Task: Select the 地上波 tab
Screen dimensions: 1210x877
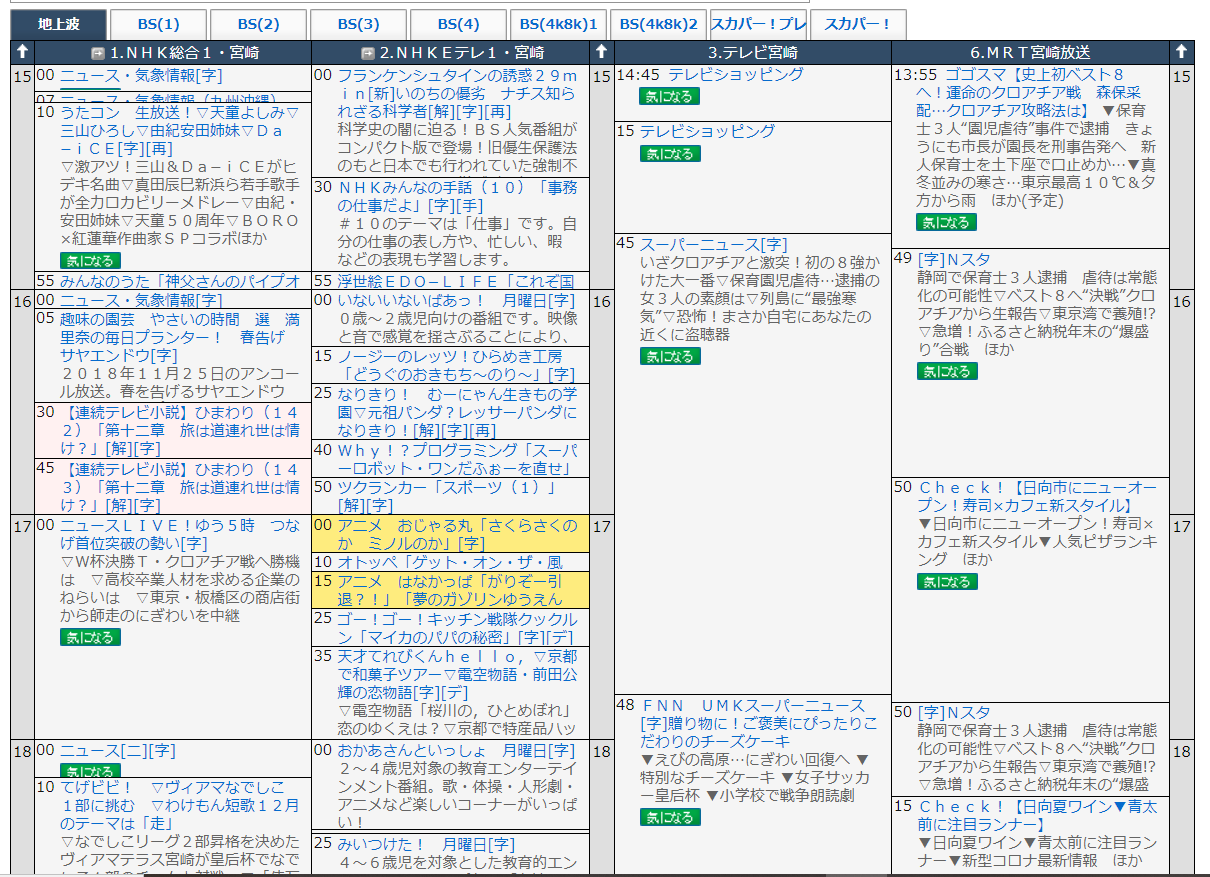Action: point(58,24)
